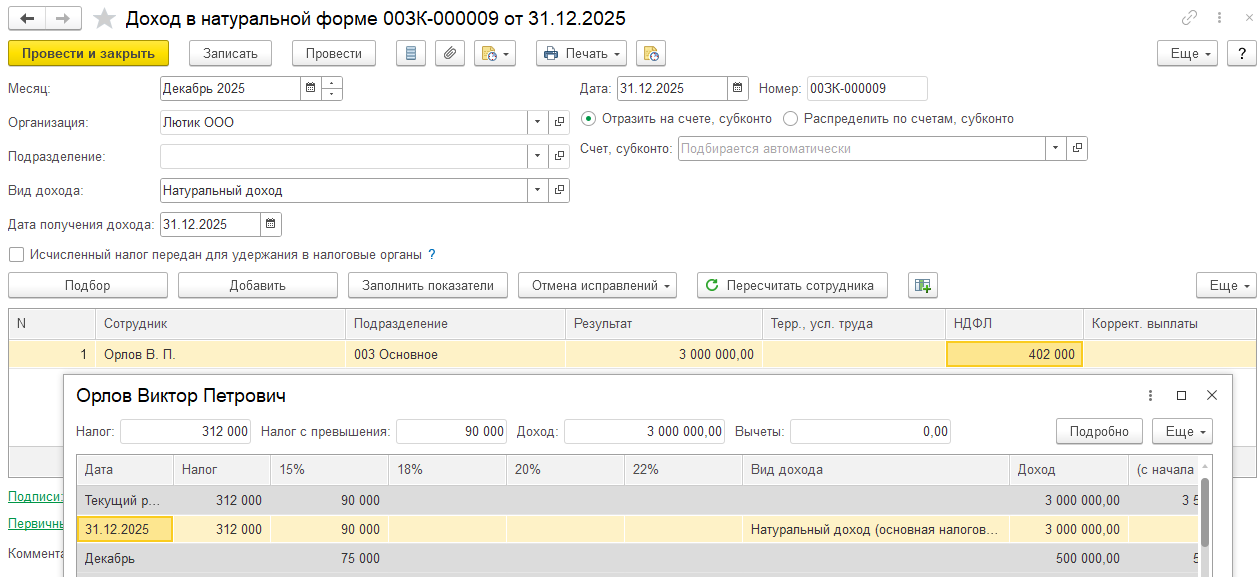Click the calendar icon in Дата field
This screenshot has height=577, width=1259.
(x=738, y=88)
